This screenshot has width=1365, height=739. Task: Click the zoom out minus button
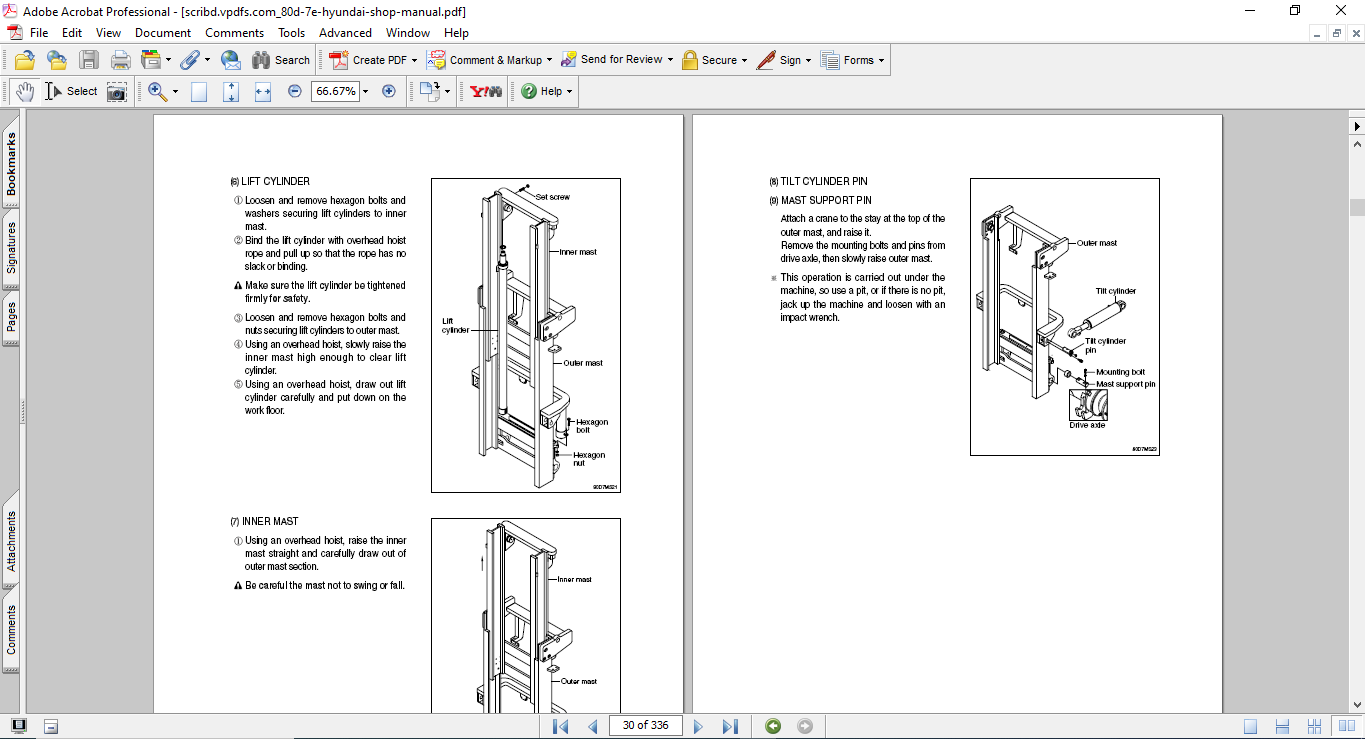click(x=295, y=91)
